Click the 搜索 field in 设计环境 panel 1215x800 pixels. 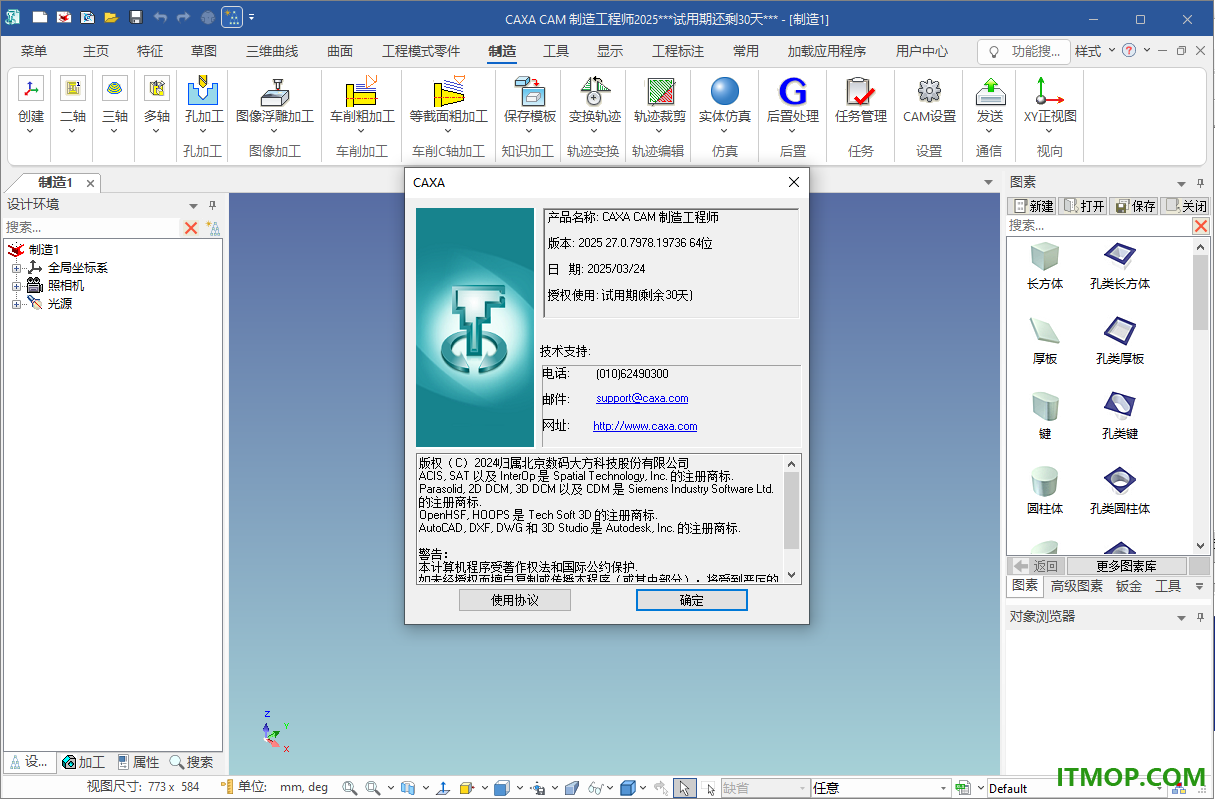92,228
